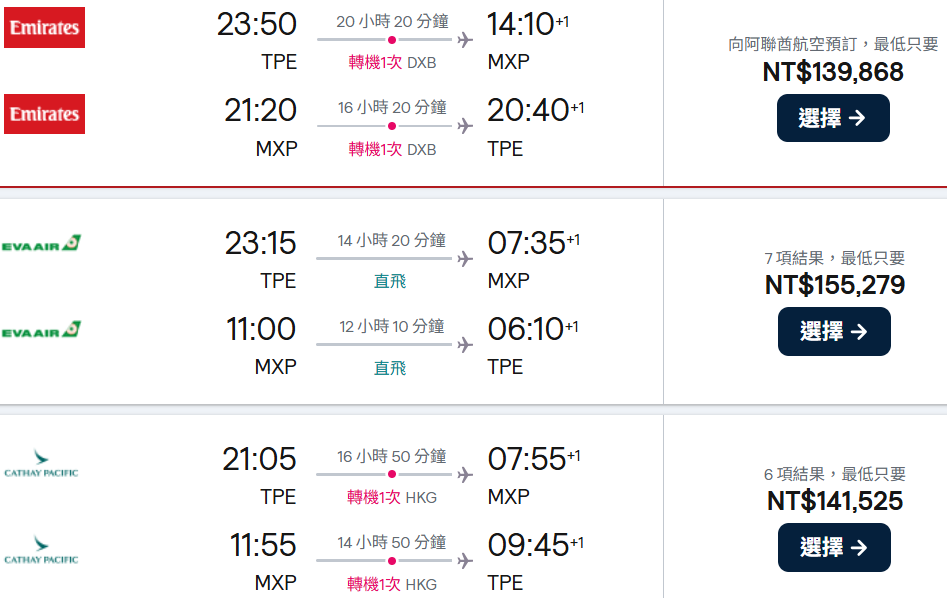947x598 pixels.
Task: Click the 轉機1次 DXB label on Emirates return
Action: [x=392, y=149]
